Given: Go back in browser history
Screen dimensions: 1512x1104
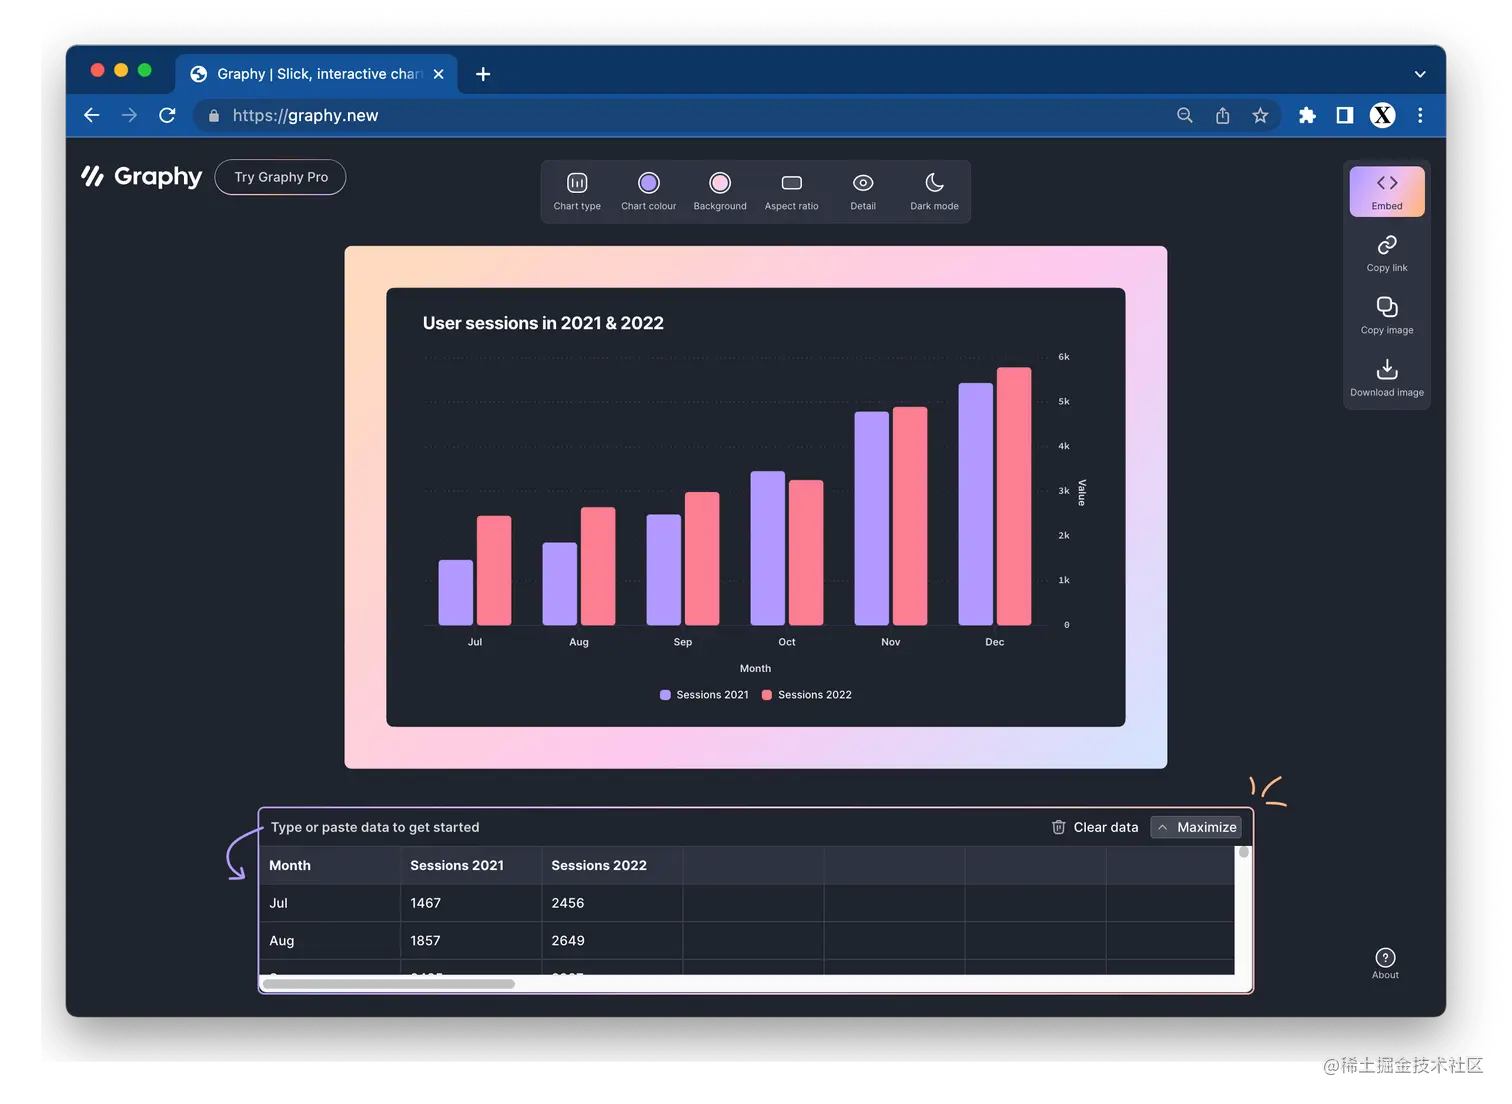Looking at the screenshot, I should [92, 115].
